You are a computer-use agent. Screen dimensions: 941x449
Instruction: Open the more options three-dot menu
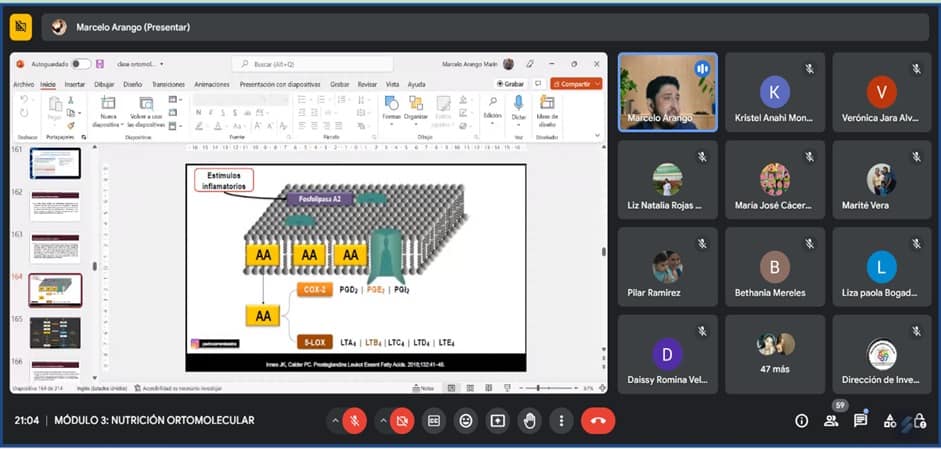(x=561, y=421)
